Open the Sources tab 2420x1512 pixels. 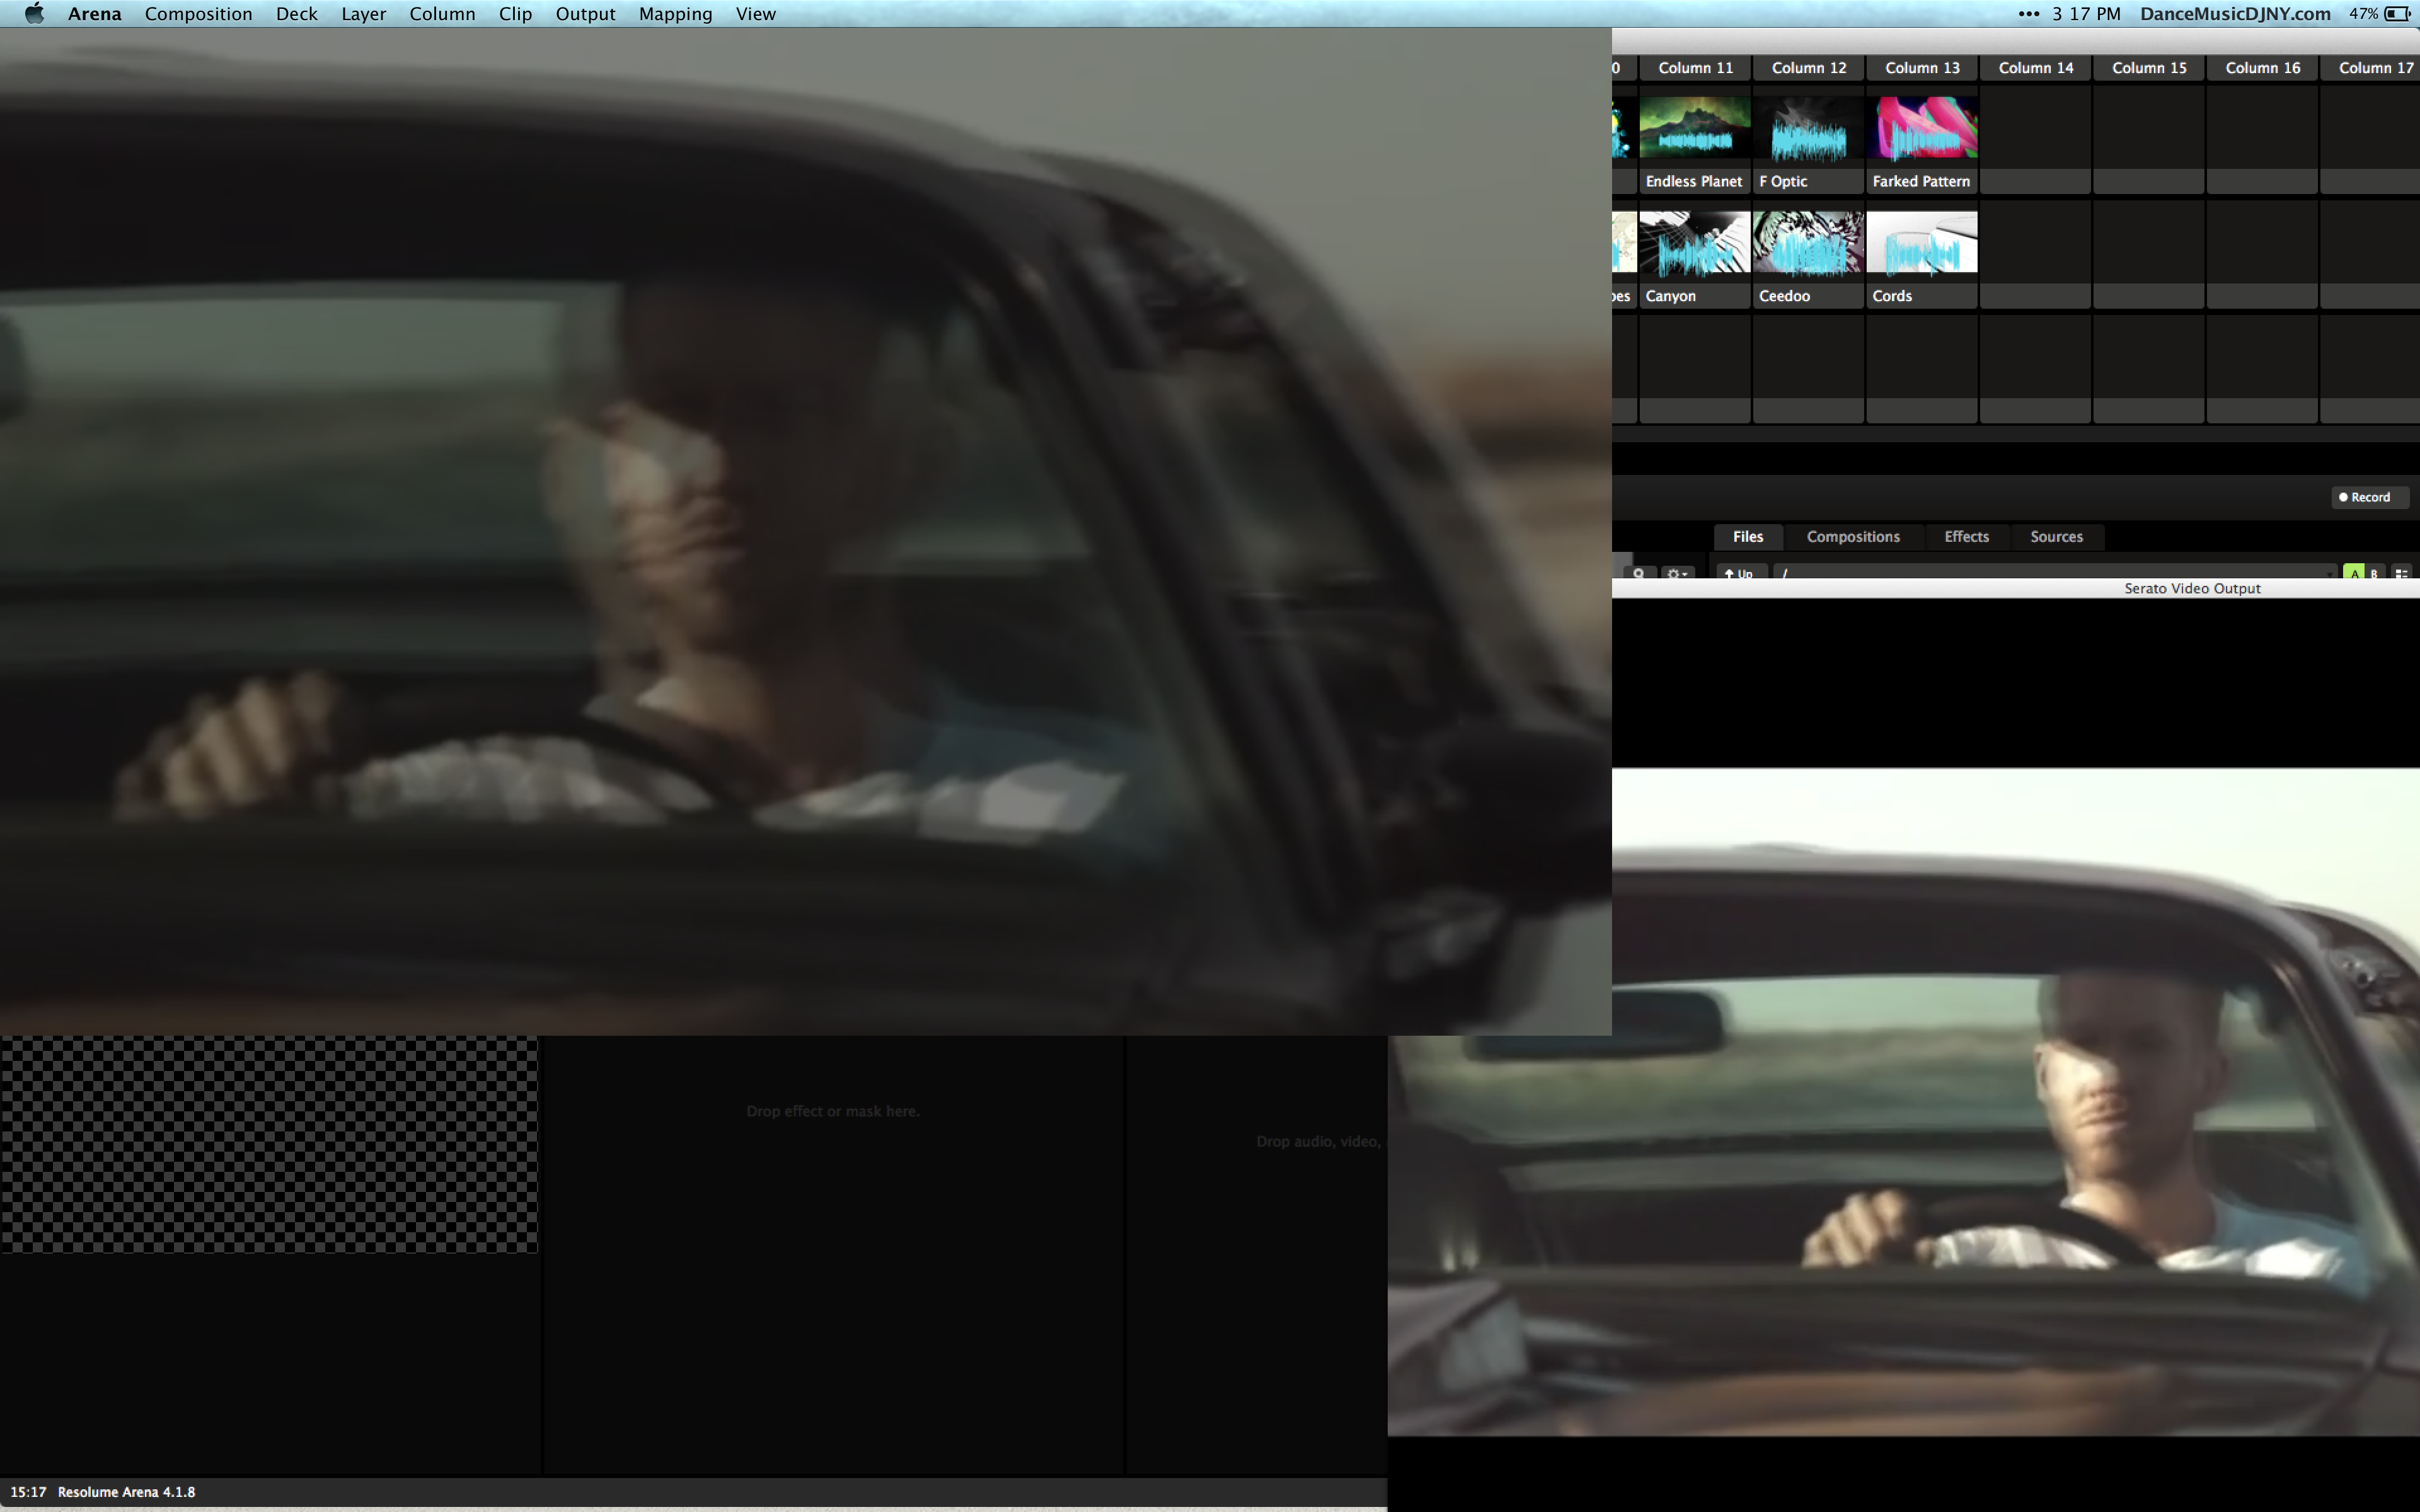tap(2056, 537)
